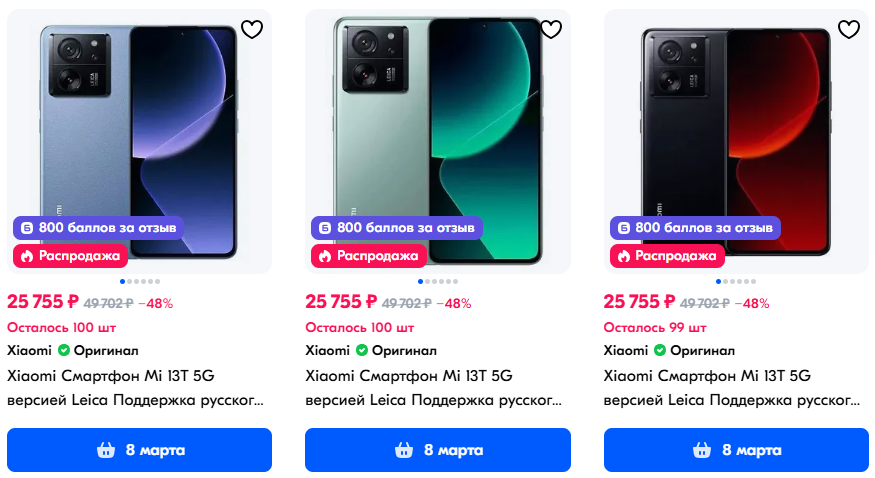Image resolution: width=875 pixels, height=478 pixels.
Task: Click the Распродажа badge on the green phone
Action: coord(367,256)
